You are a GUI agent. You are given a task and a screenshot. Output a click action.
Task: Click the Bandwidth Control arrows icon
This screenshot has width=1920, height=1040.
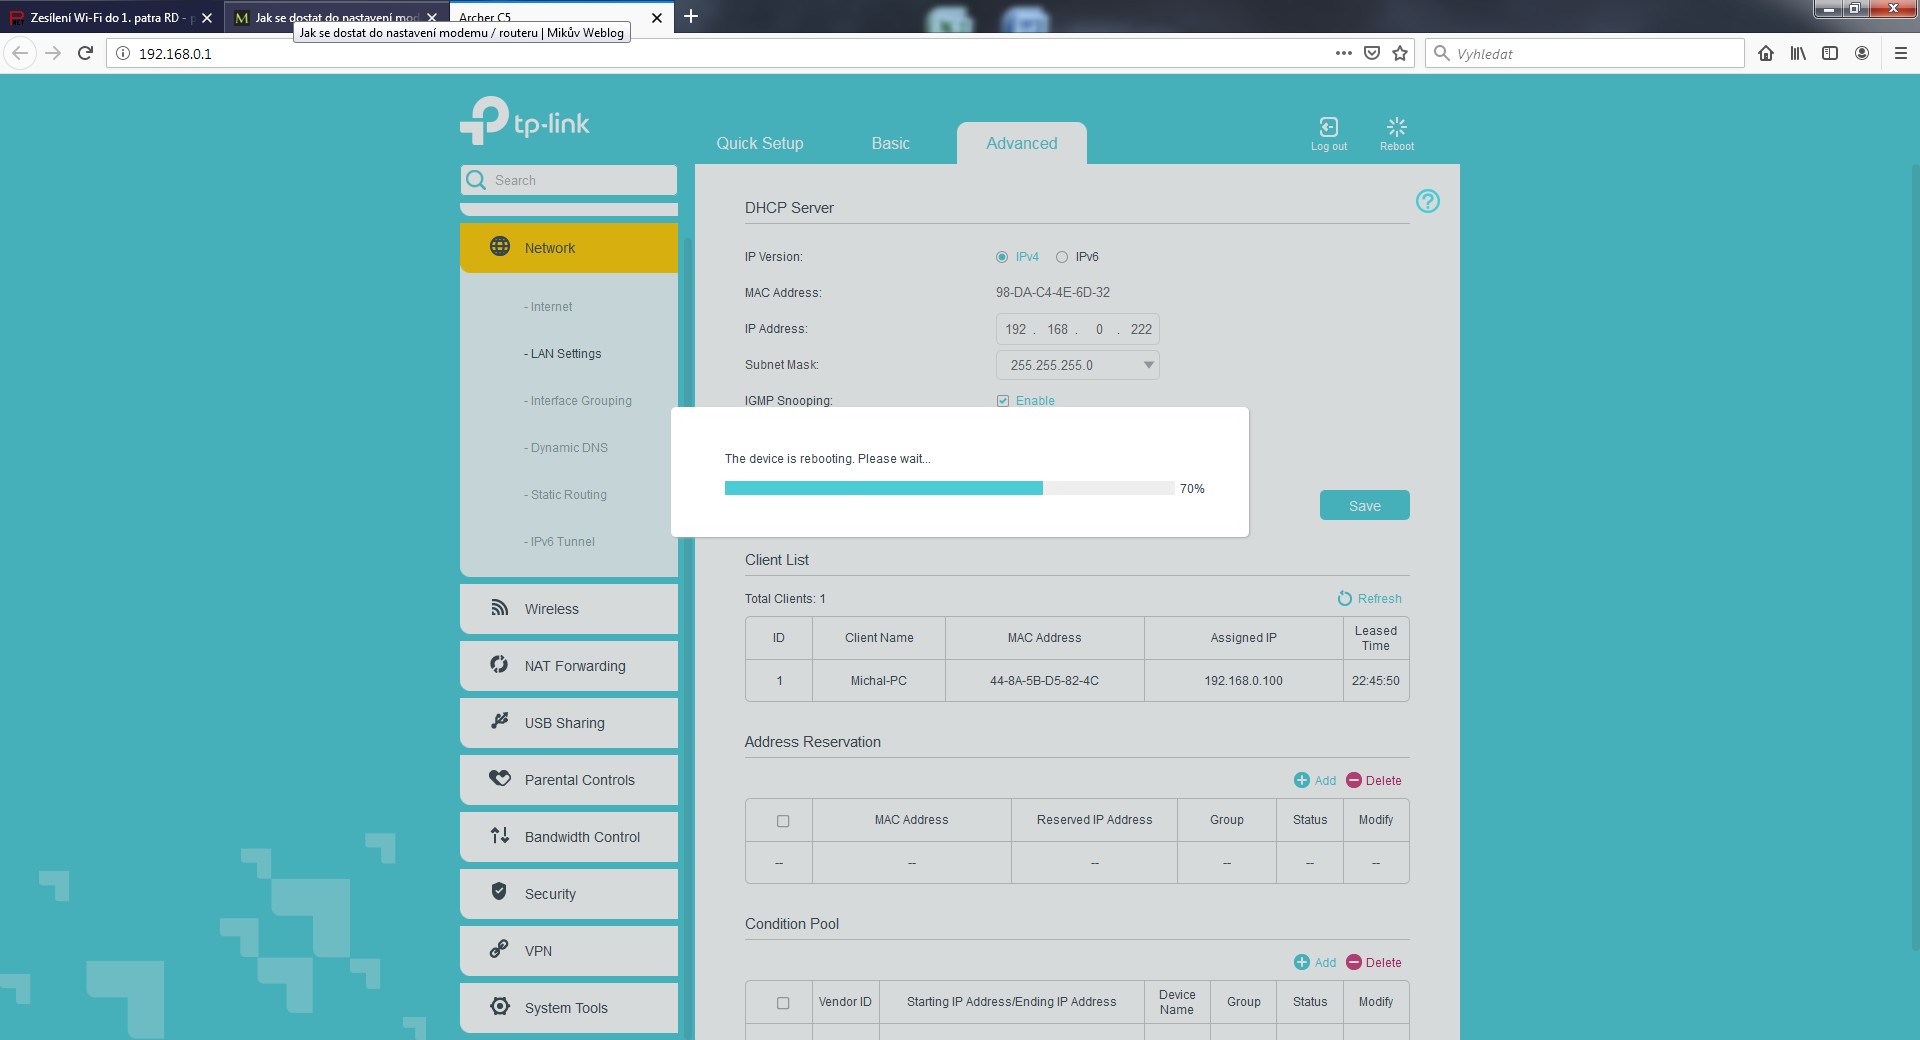click(x=500, y=836)
